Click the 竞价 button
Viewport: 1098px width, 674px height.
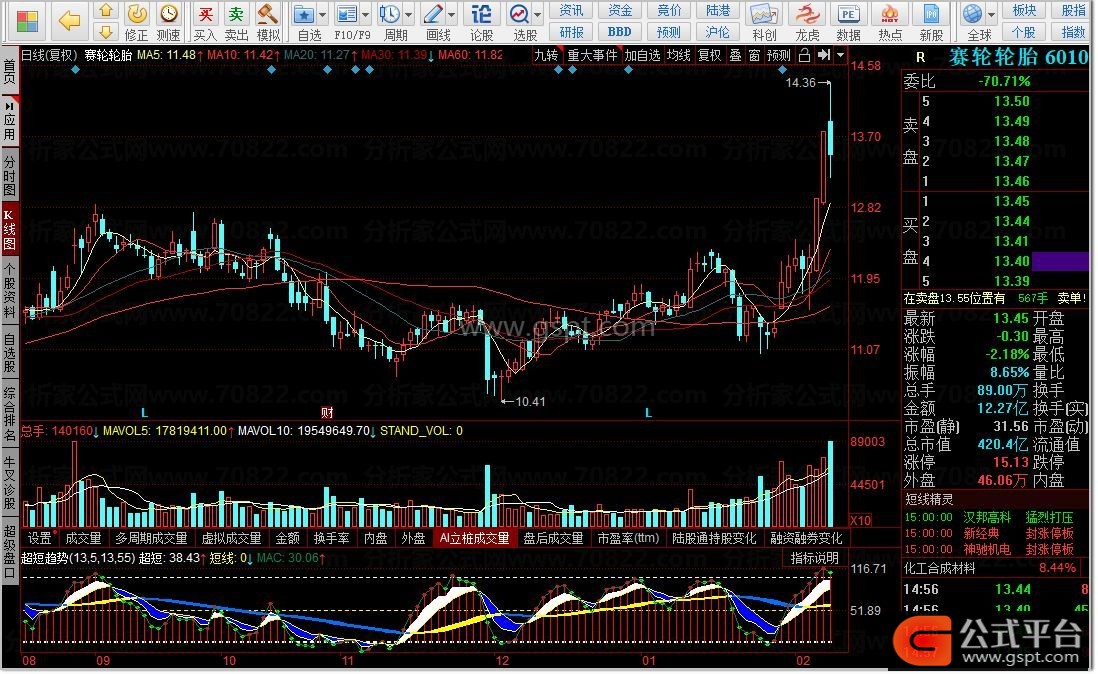[669, 10]
